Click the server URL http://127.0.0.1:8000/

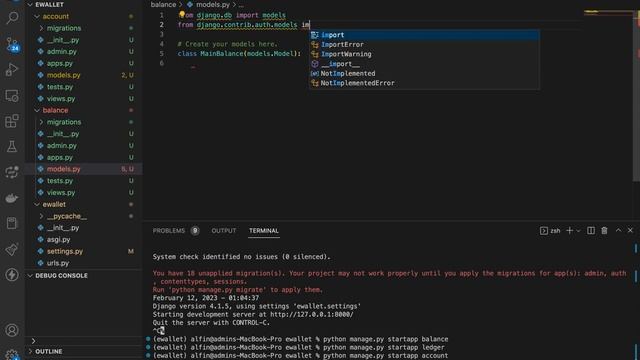(311, 314)
